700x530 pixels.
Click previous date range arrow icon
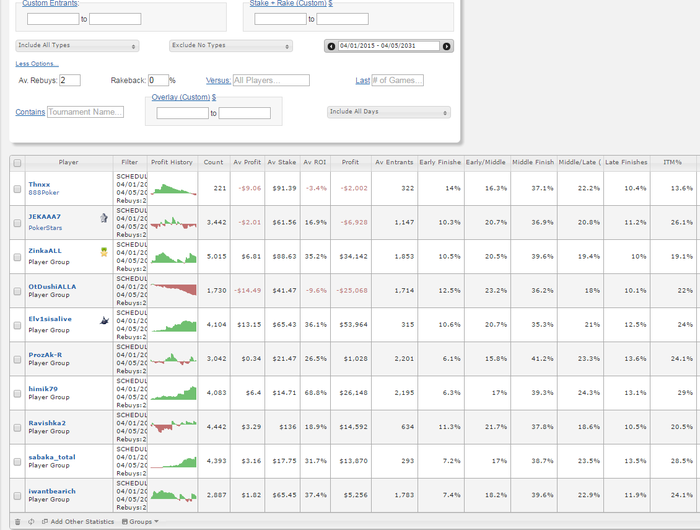331,46
